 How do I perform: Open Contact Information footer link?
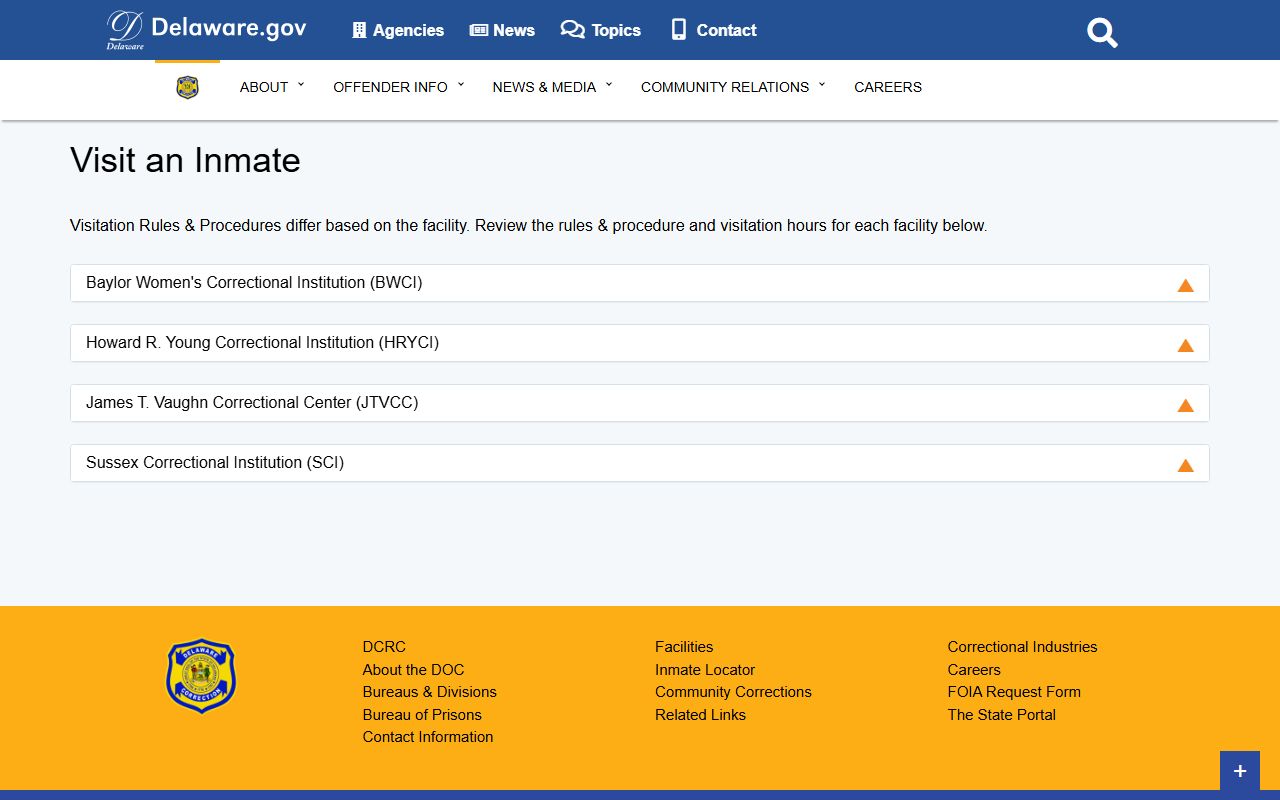[x=428, y=737]
